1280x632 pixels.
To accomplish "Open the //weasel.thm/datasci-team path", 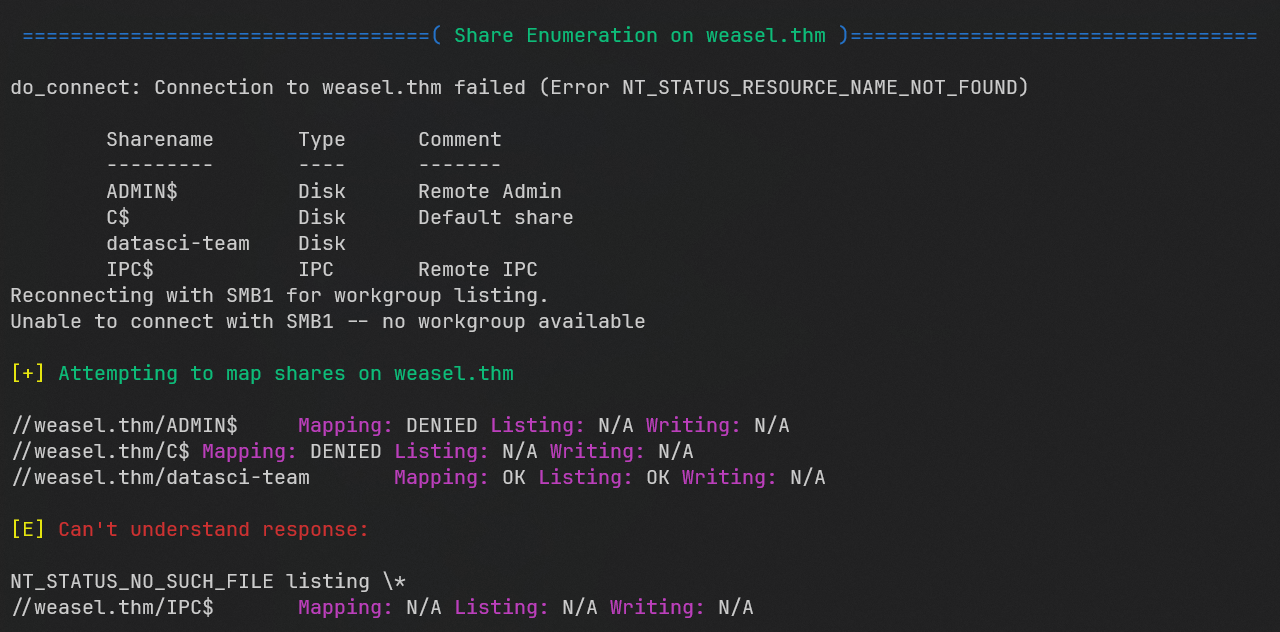I will click(160, 478).
